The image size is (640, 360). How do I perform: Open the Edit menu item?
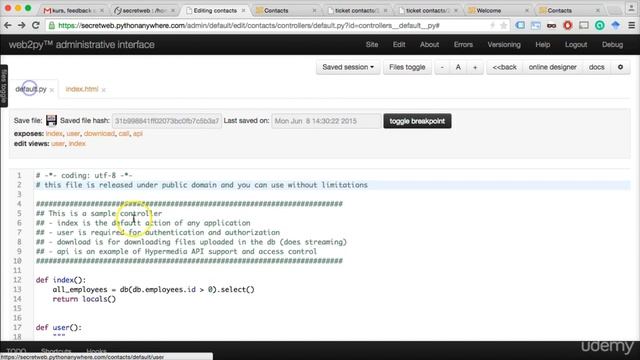[399, 44]
